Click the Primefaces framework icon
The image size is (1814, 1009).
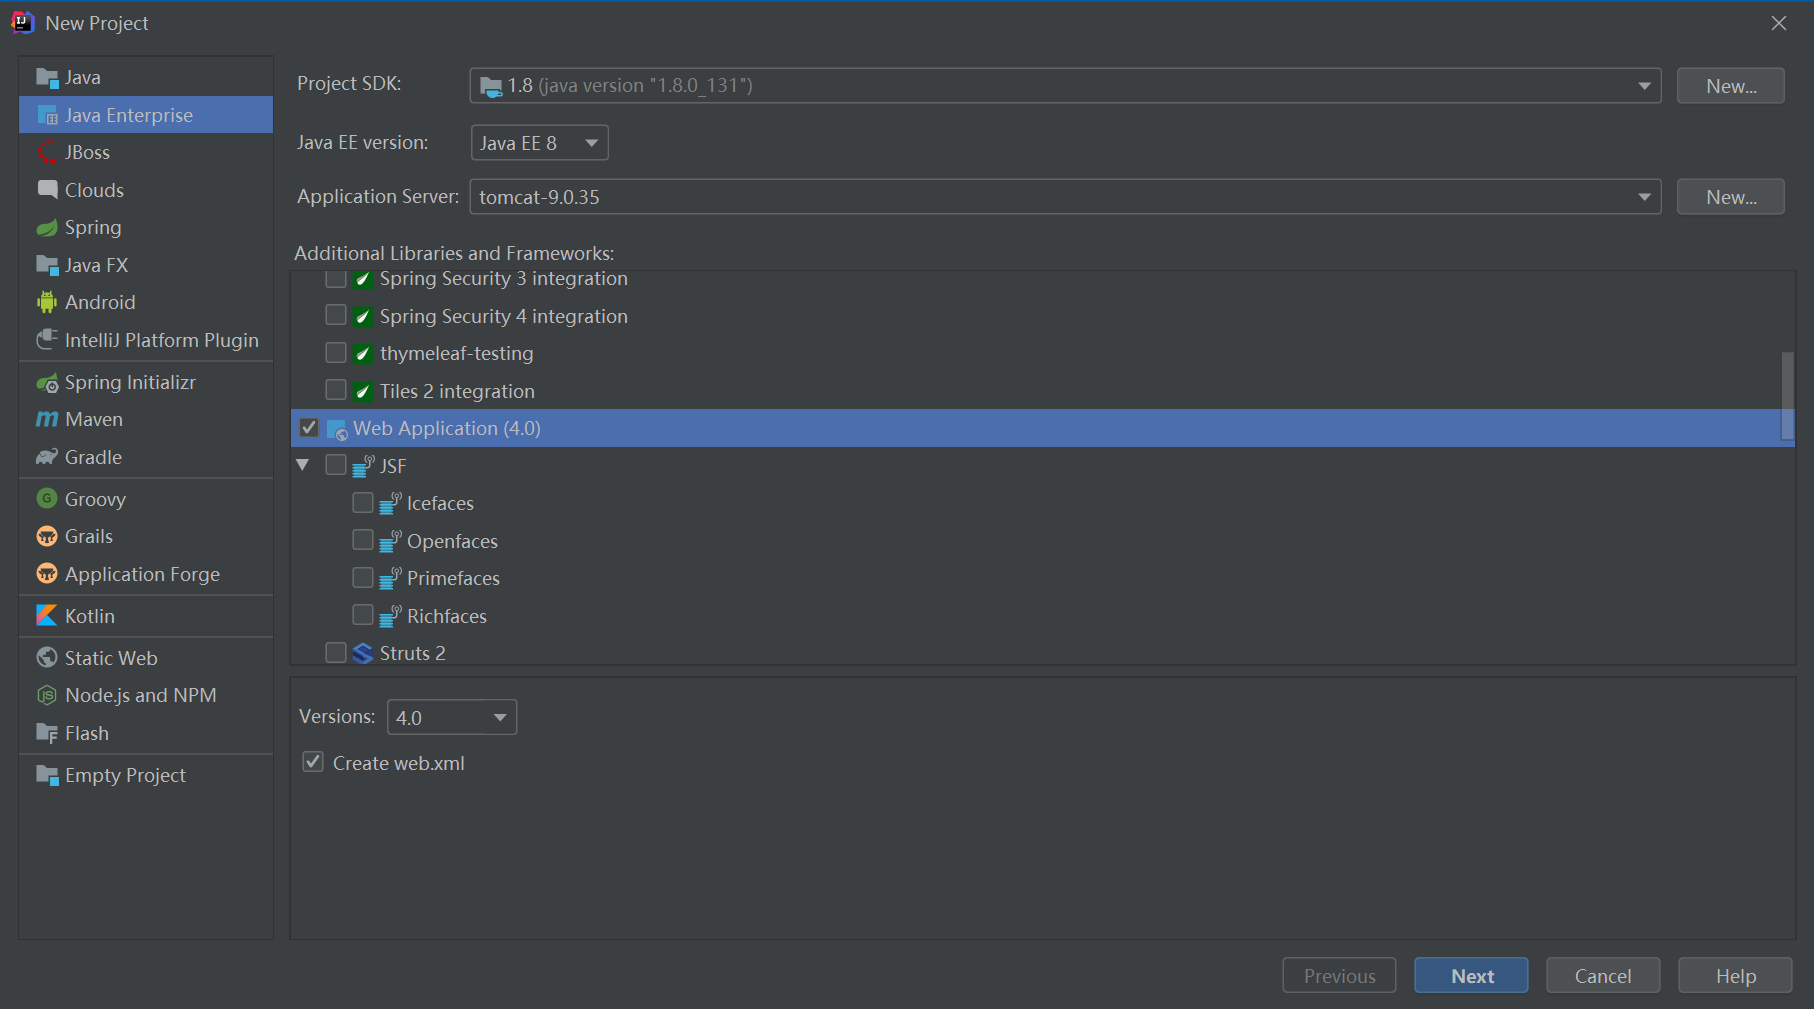[391, 578]
